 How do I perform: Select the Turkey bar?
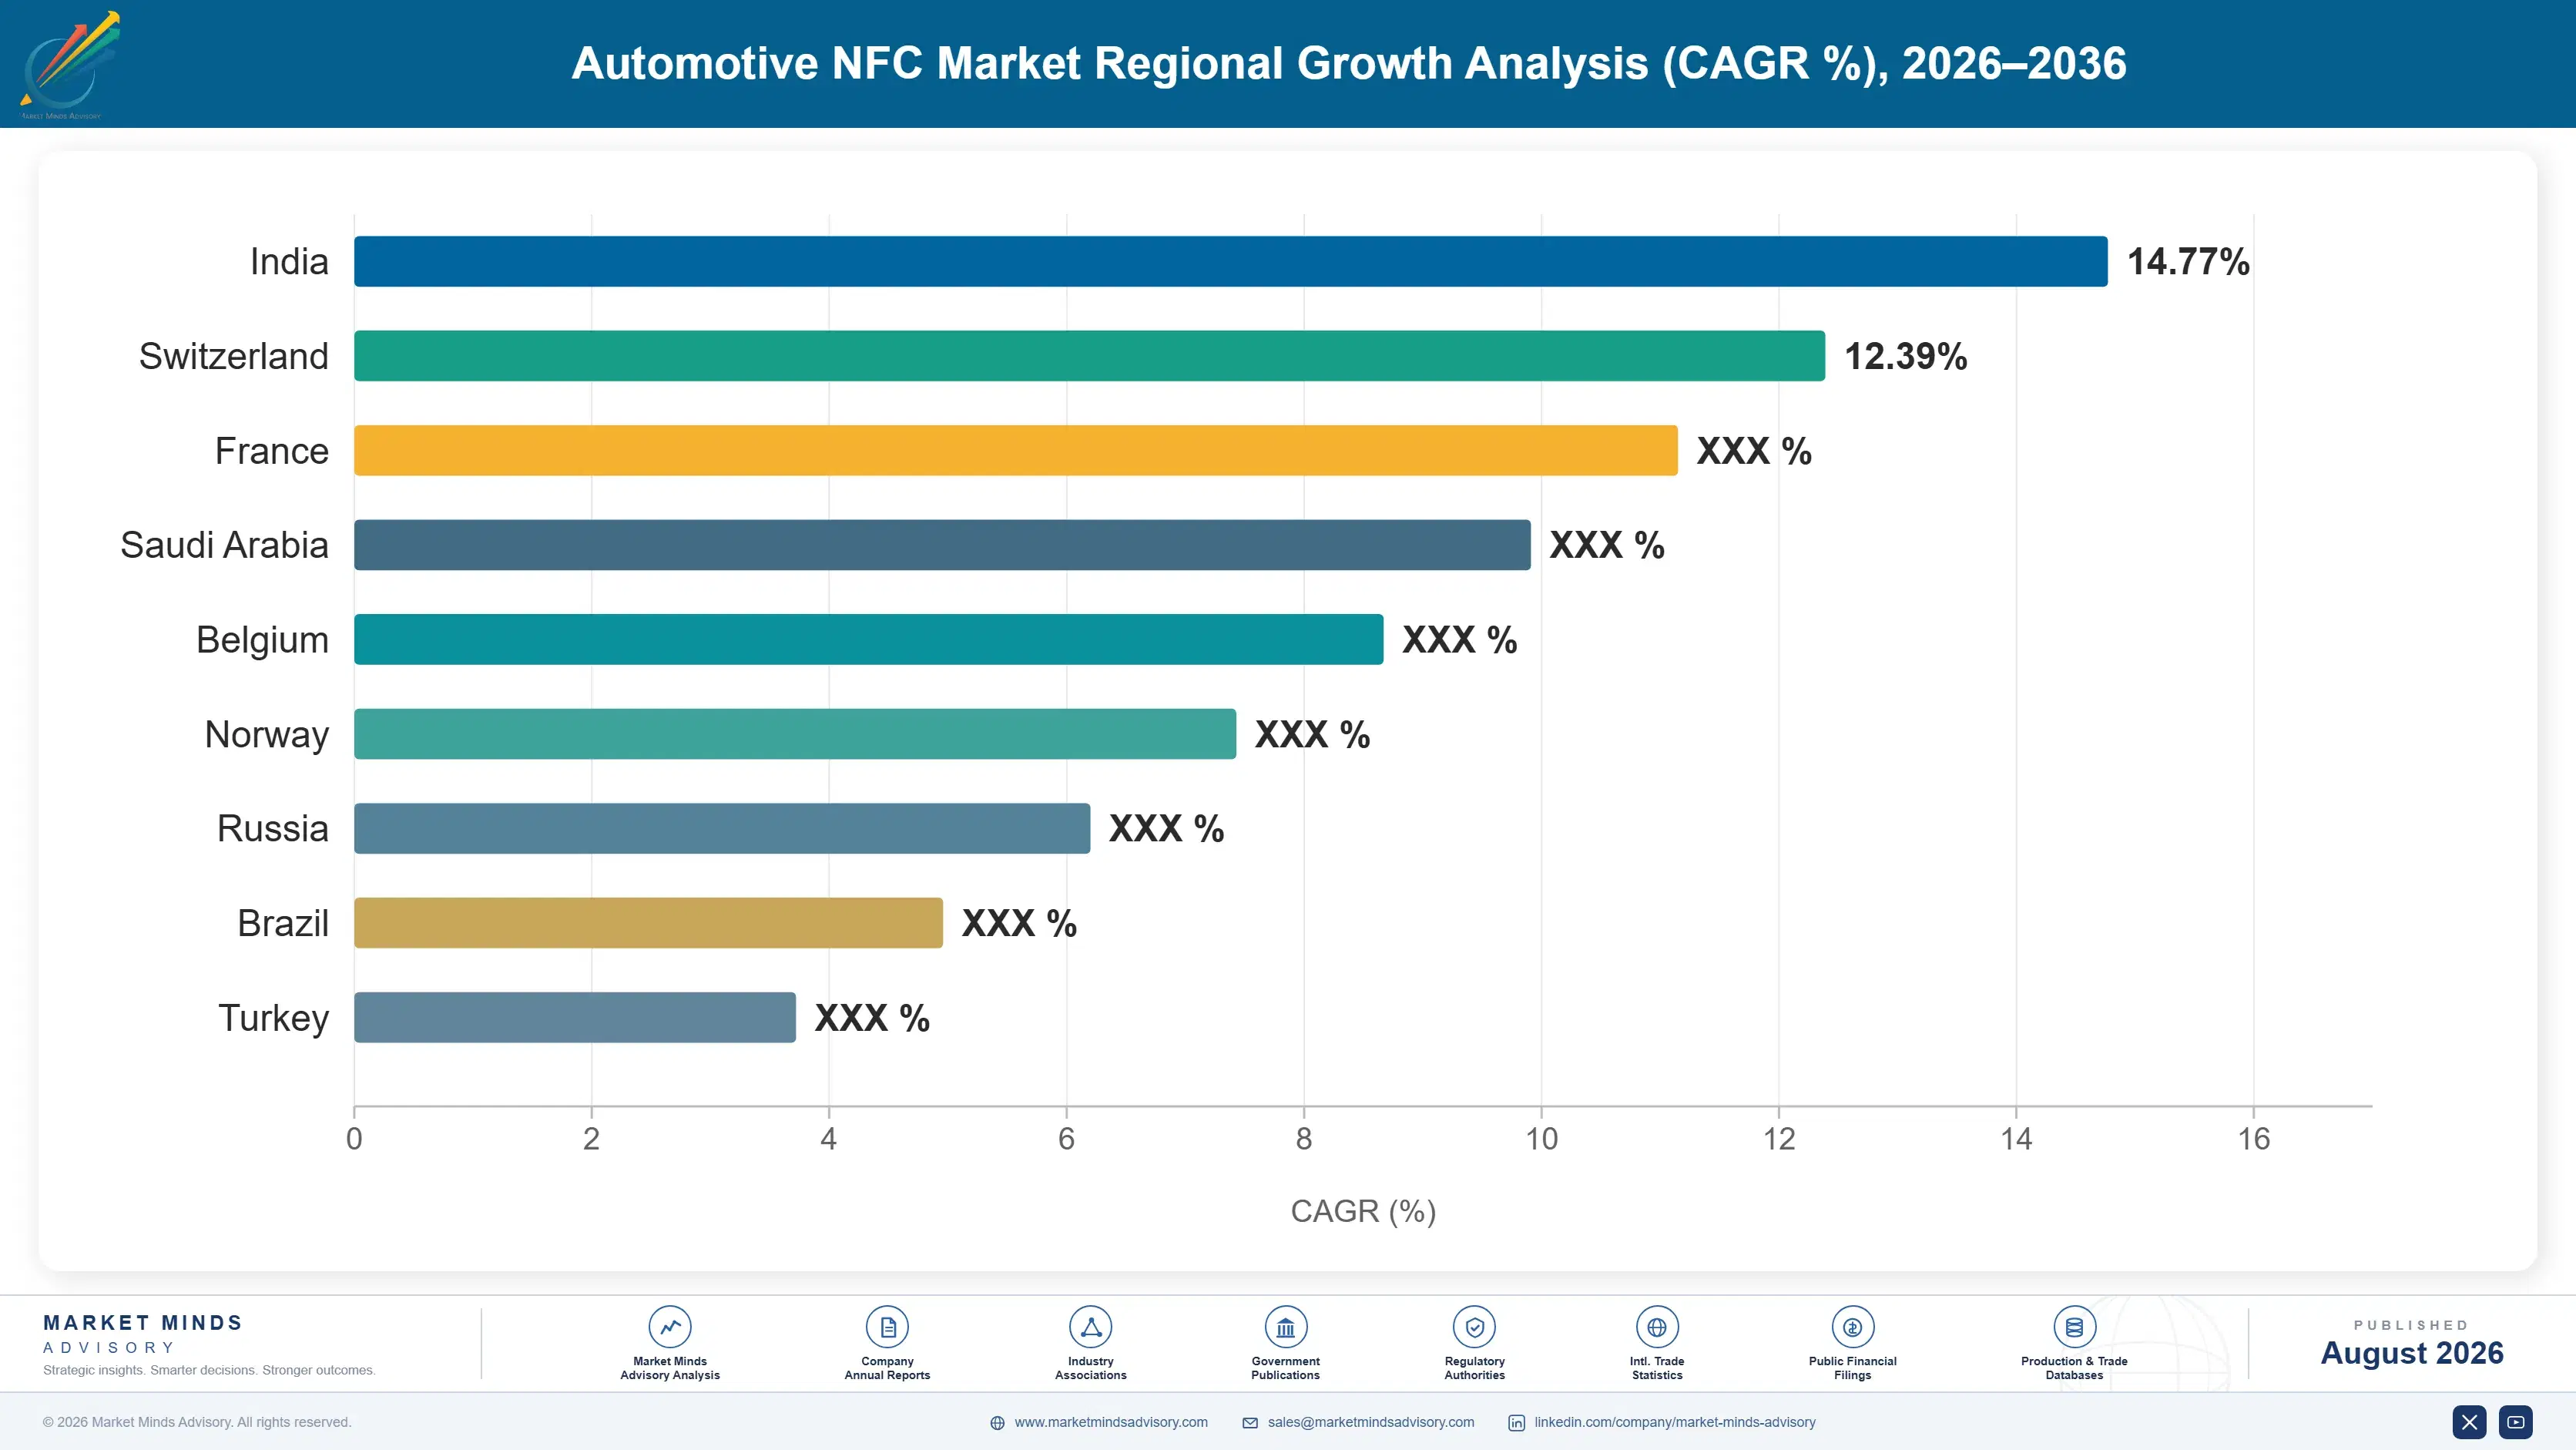[x=575, y=1017]
